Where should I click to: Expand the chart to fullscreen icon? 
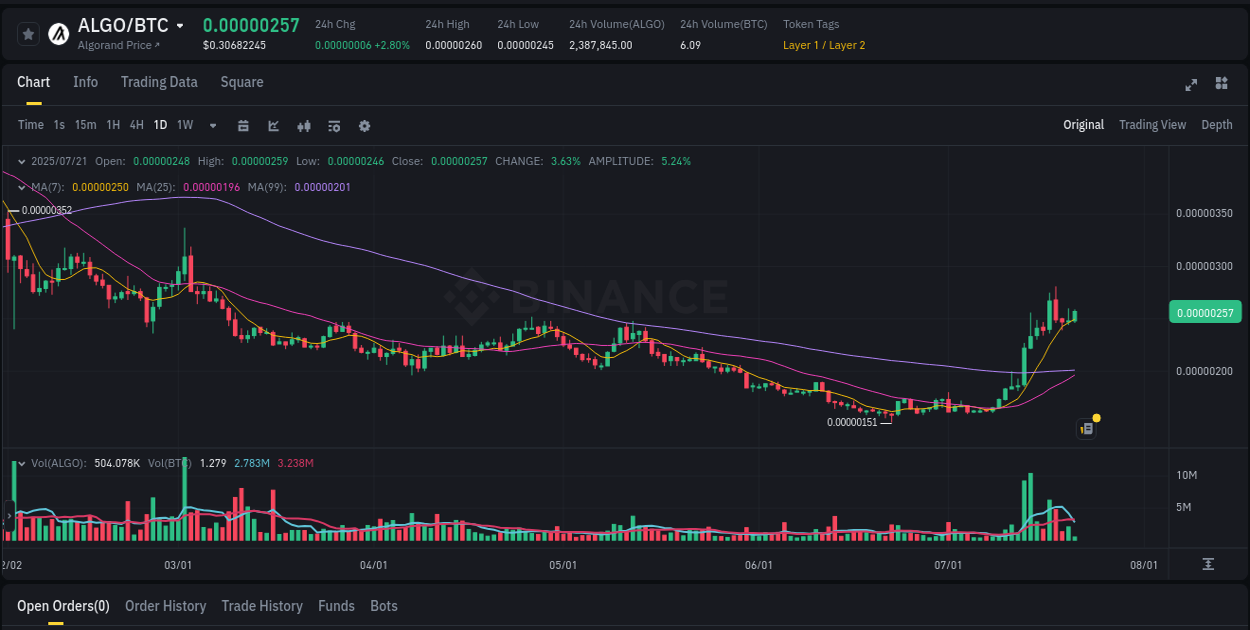[1190, 85]
